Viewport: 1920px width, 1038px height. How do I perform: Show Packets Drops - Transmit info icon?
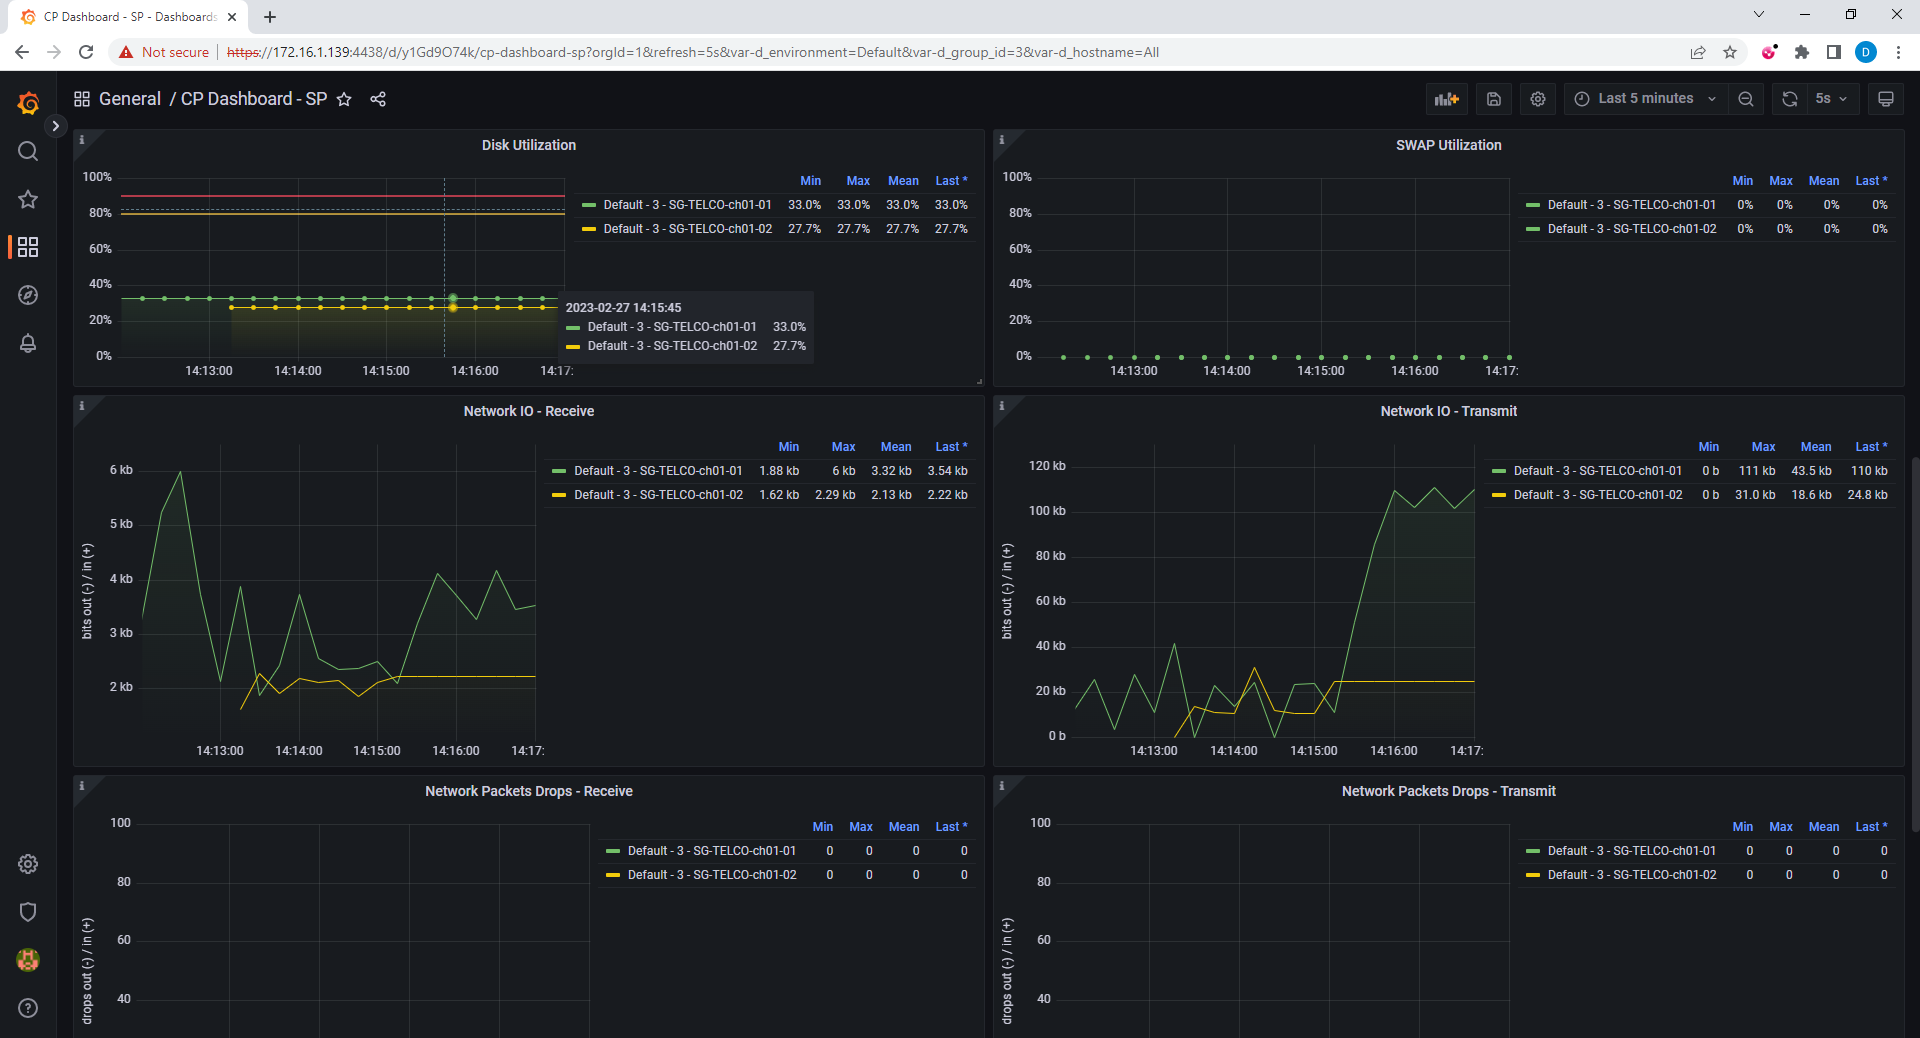[1002, 786]
